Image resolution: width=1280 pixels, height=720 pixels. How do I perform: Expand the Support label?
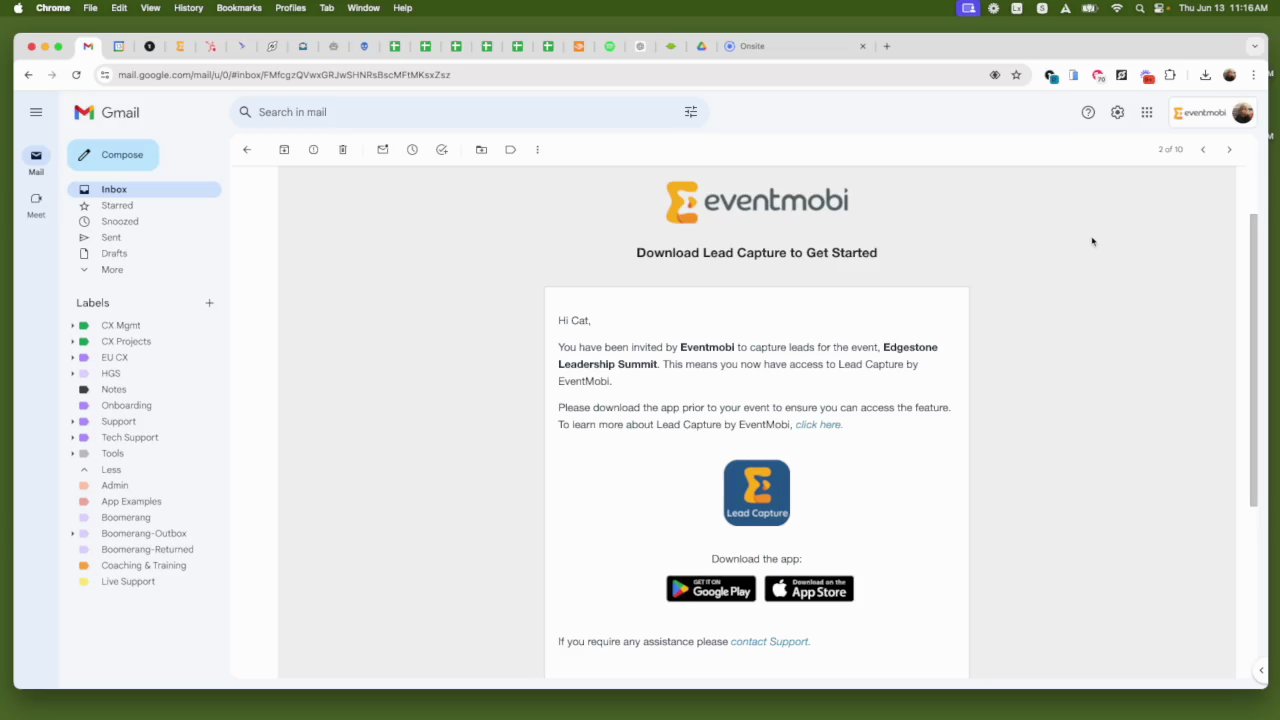point(73,422)
